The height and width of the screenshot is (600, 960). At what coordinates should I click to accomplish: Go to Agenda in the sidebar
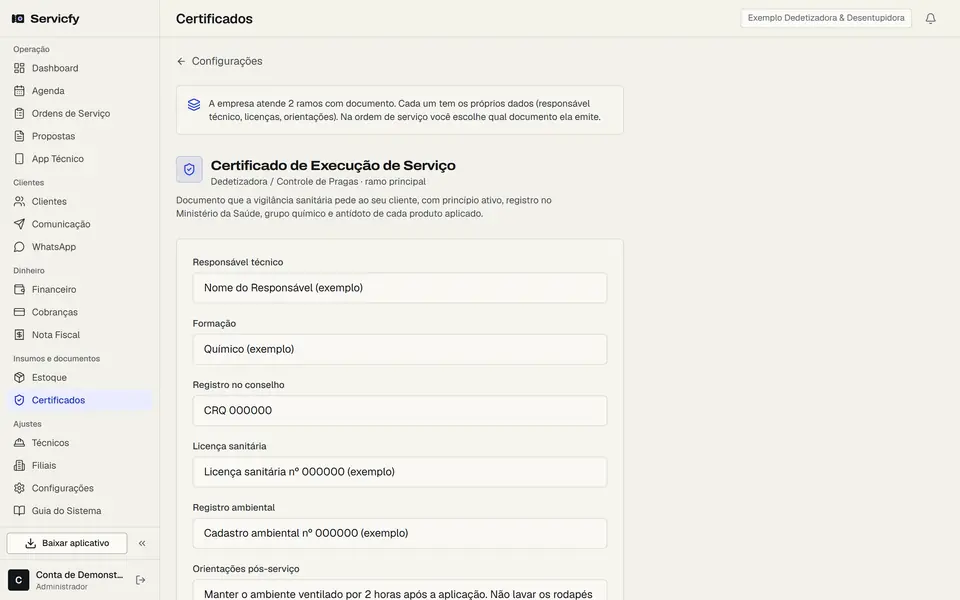(x=80, y=91)
